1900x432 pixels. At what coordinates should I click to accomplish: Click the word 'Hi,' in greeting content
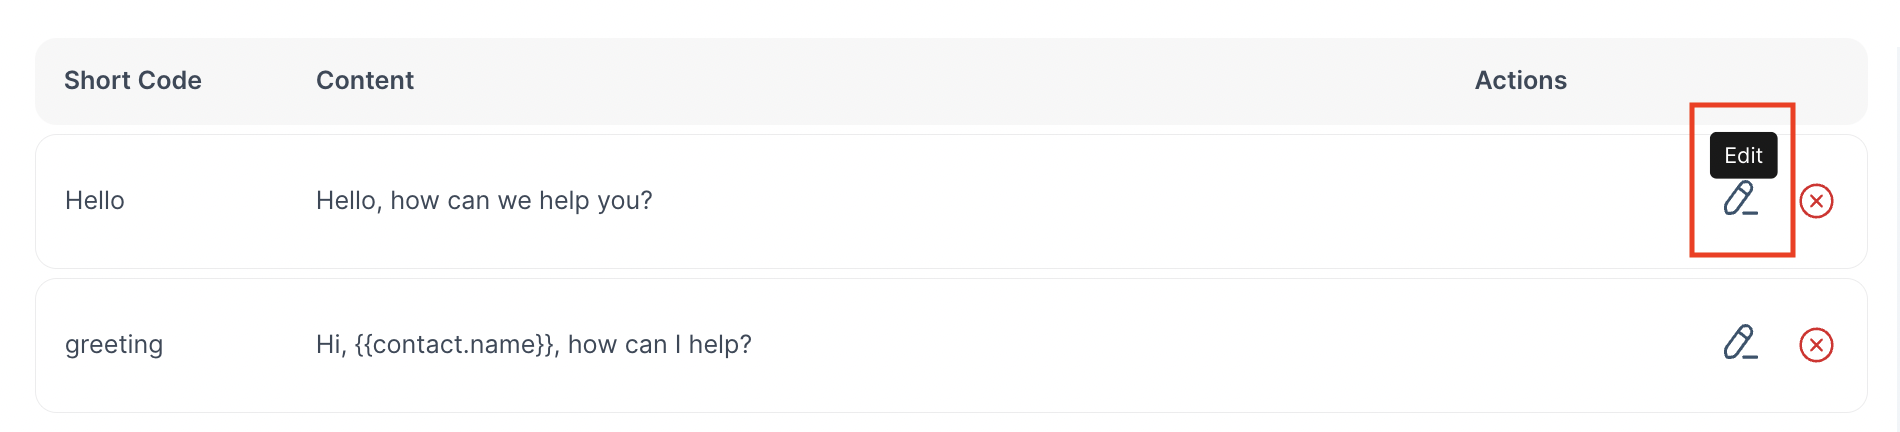pos(331,345)
